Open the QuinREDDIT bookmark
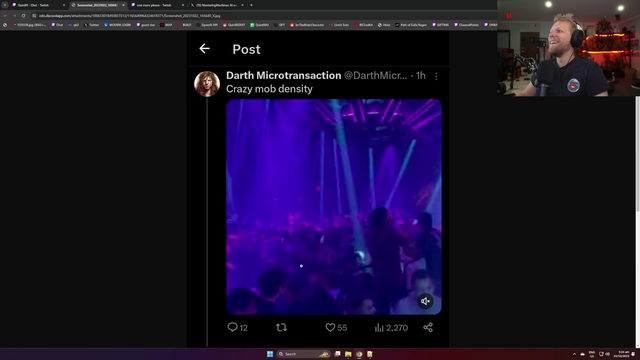Screen dimensions: 640x360 (234, 25)
